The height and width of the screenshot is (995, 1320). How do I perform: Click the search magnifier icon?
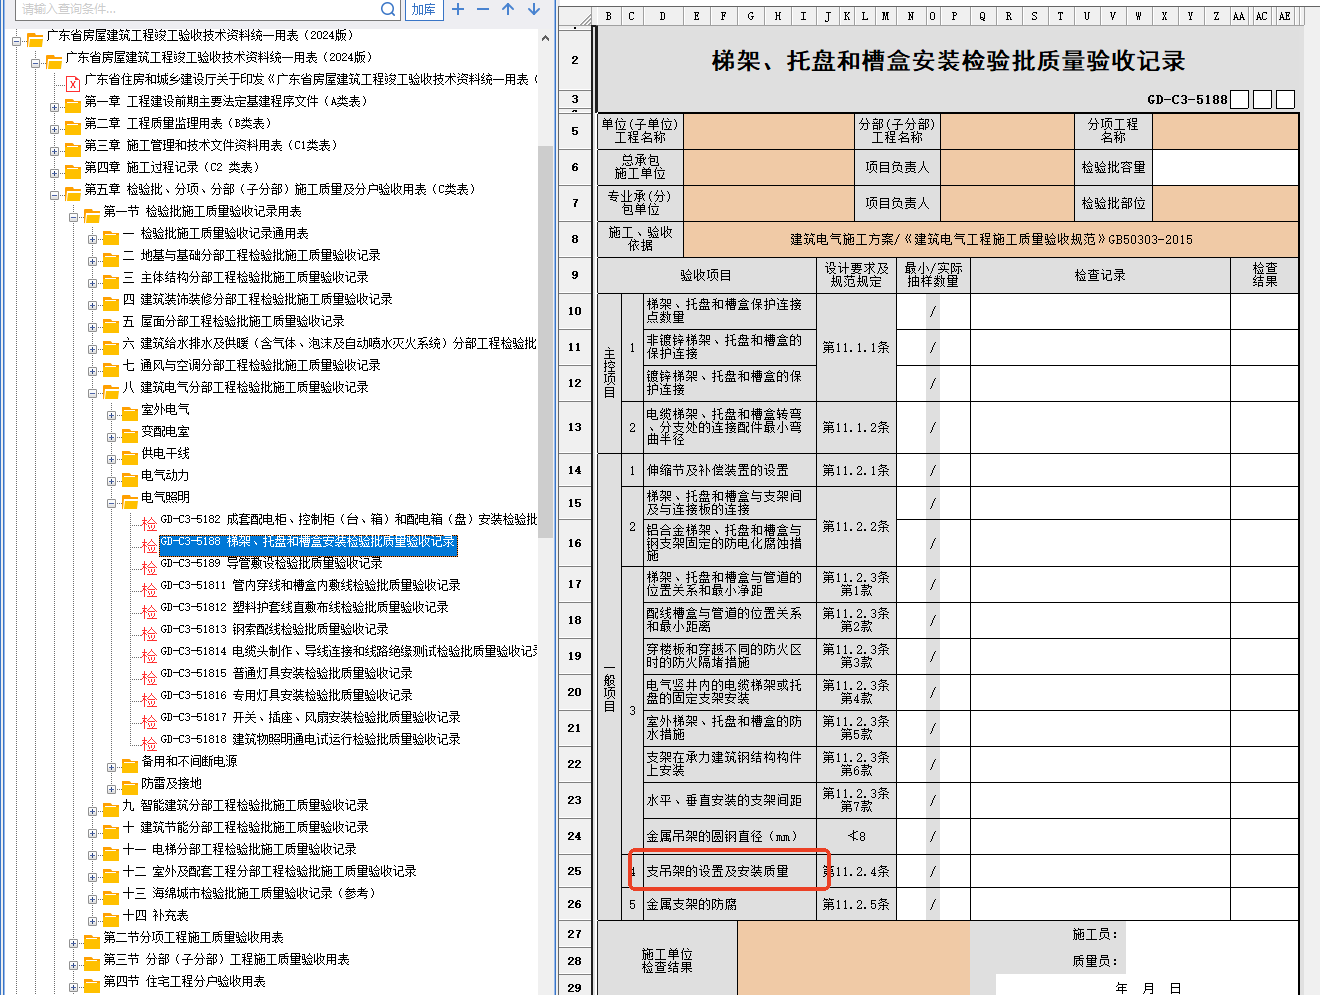coord(389,9)
